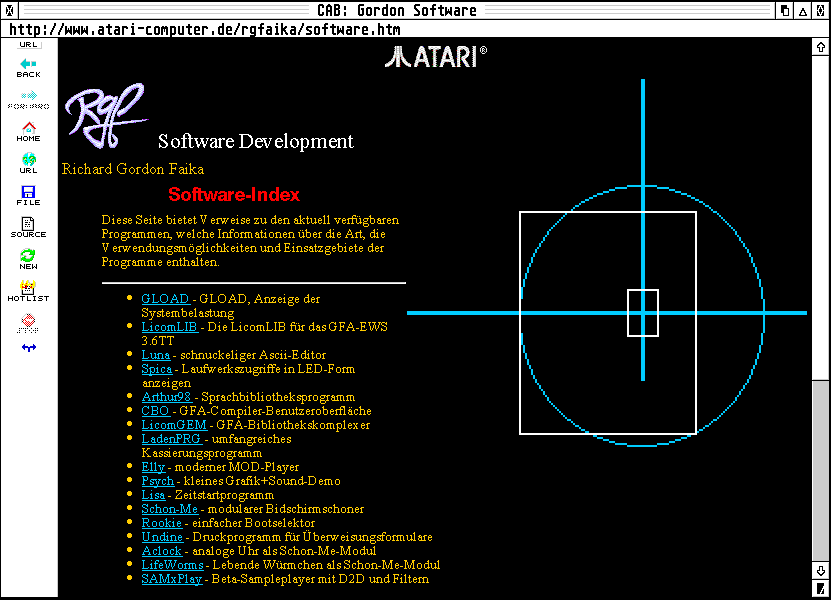This screenshot has height=600, width=831.
Task: Follow the Psych demo link
Action: click(157, 481)
